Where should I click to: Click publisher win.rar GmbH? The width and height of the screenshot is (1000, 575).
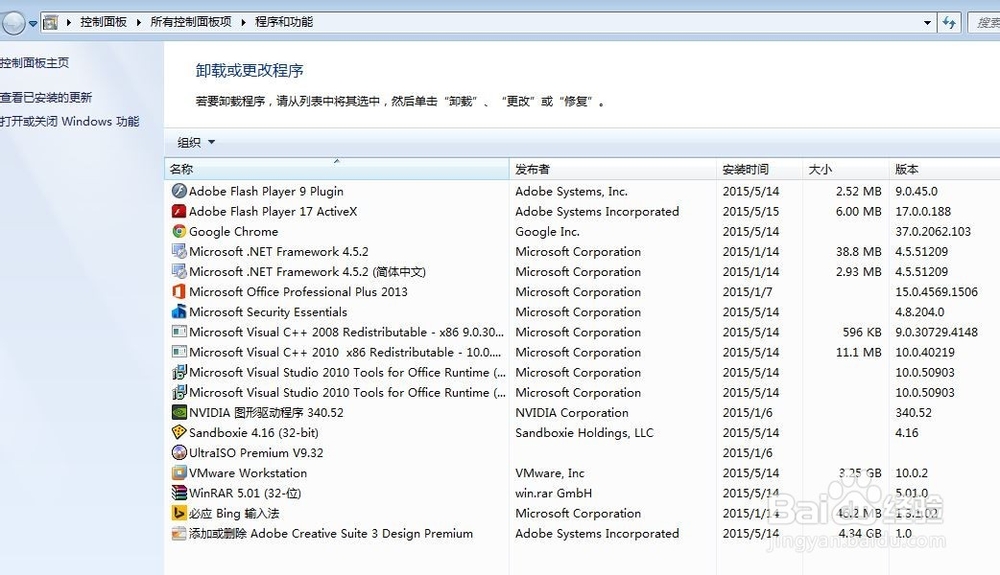pos(554,493)
